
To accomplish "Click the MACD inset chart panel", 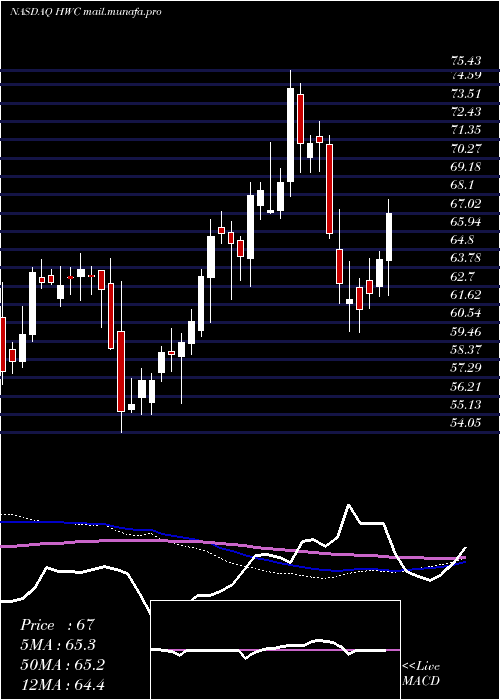I will click(x=276, y=650).
